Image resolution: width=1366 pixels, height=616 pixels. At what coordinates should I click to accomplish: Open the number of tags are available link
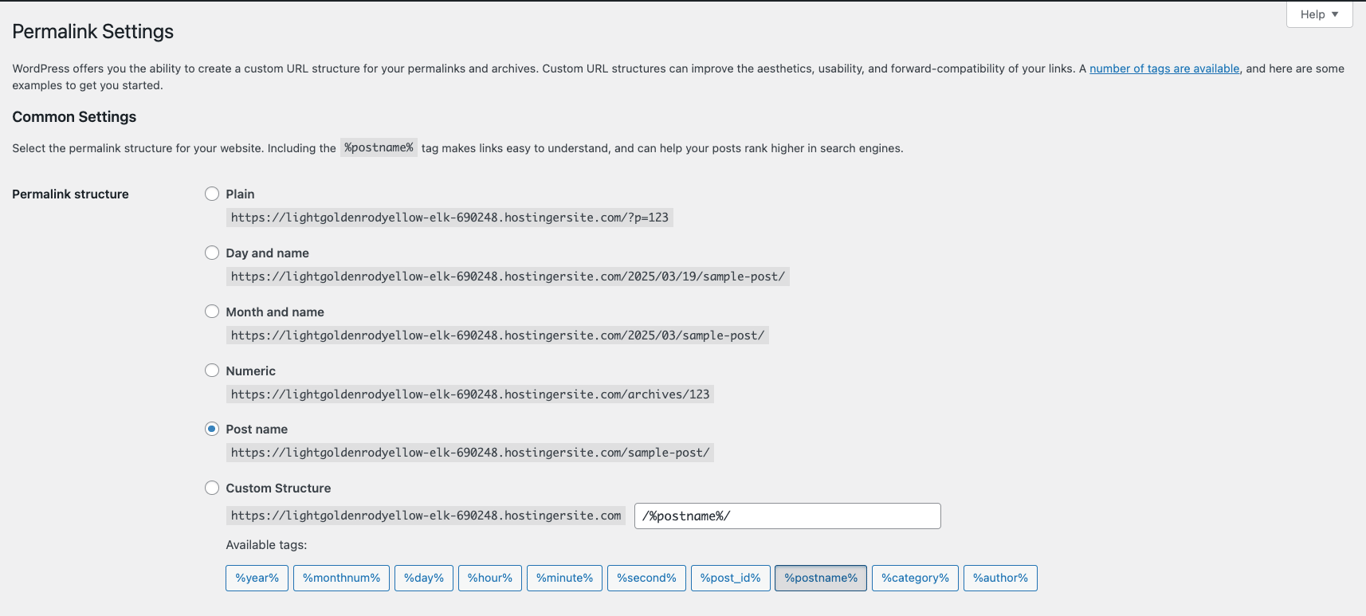coord(1163,68)
